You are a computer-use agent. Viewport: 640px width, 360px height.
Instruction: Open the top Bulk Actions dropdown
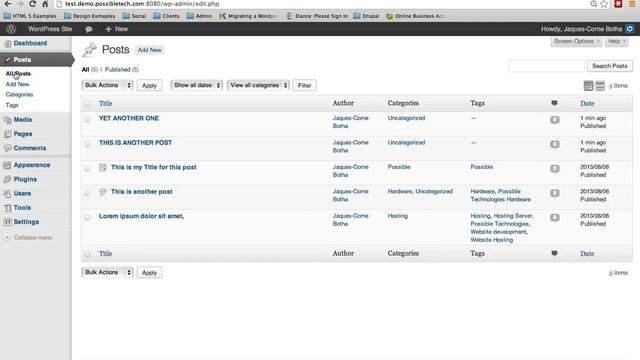click(x=107, y=85)
